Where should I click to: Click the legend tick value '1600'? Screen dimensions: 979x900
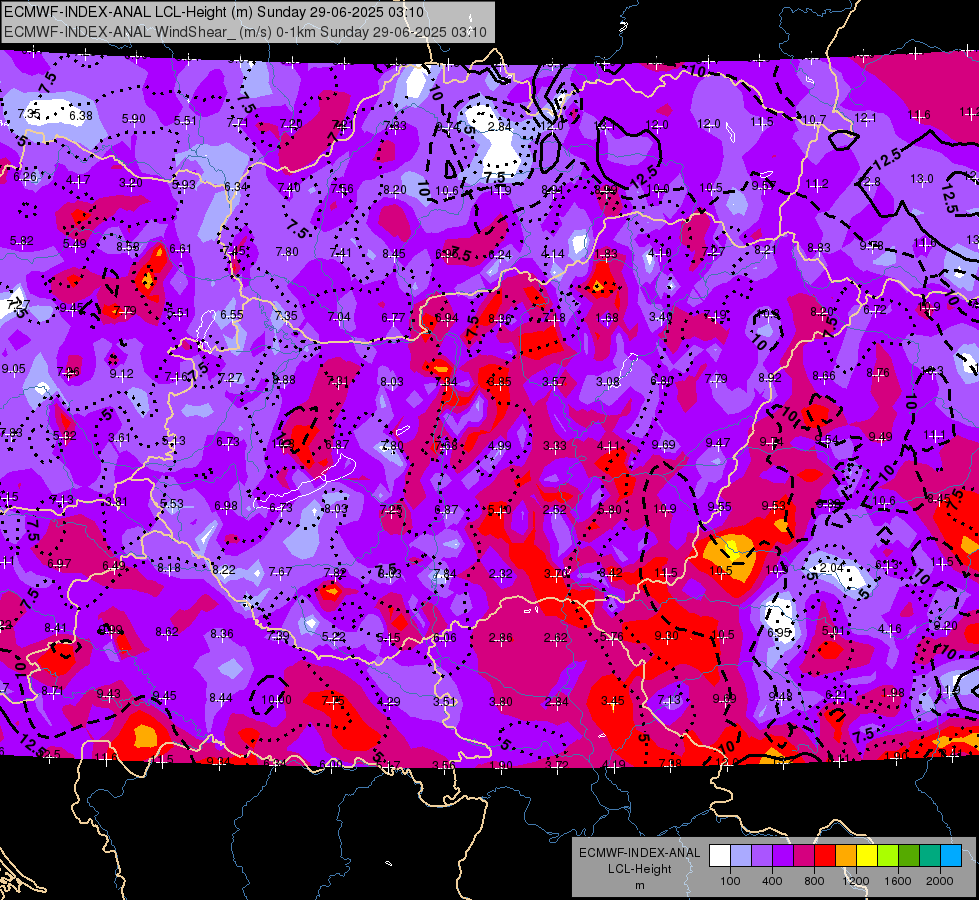(898, 881)
